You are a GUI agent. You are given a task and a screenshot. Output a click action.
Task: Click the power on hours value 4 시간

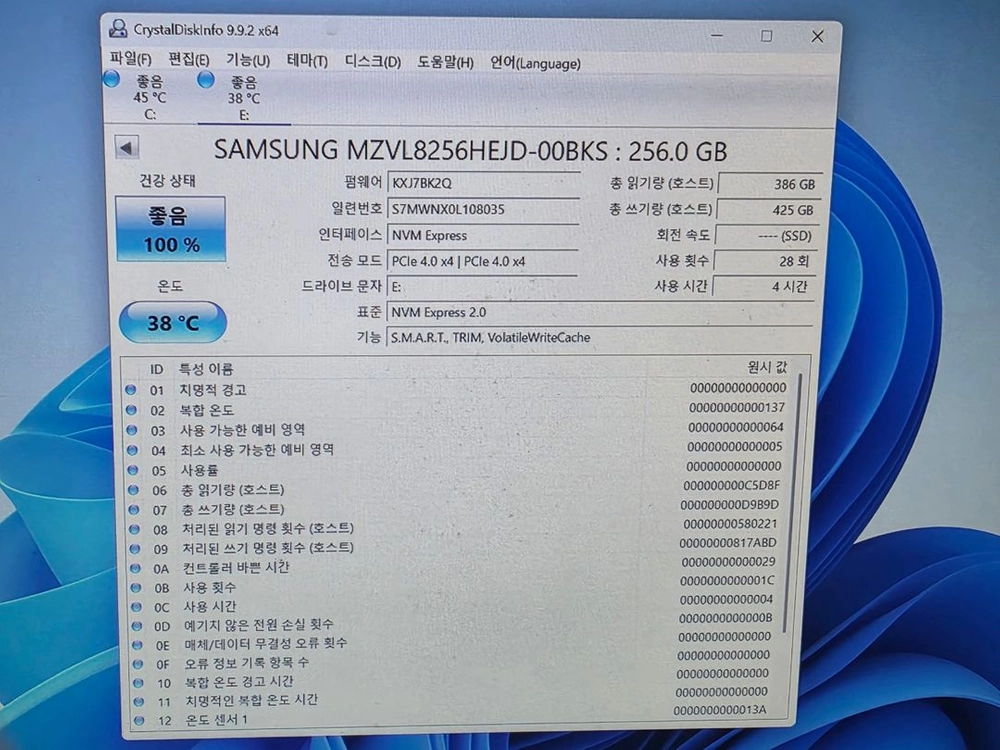(x=763, y=286)
